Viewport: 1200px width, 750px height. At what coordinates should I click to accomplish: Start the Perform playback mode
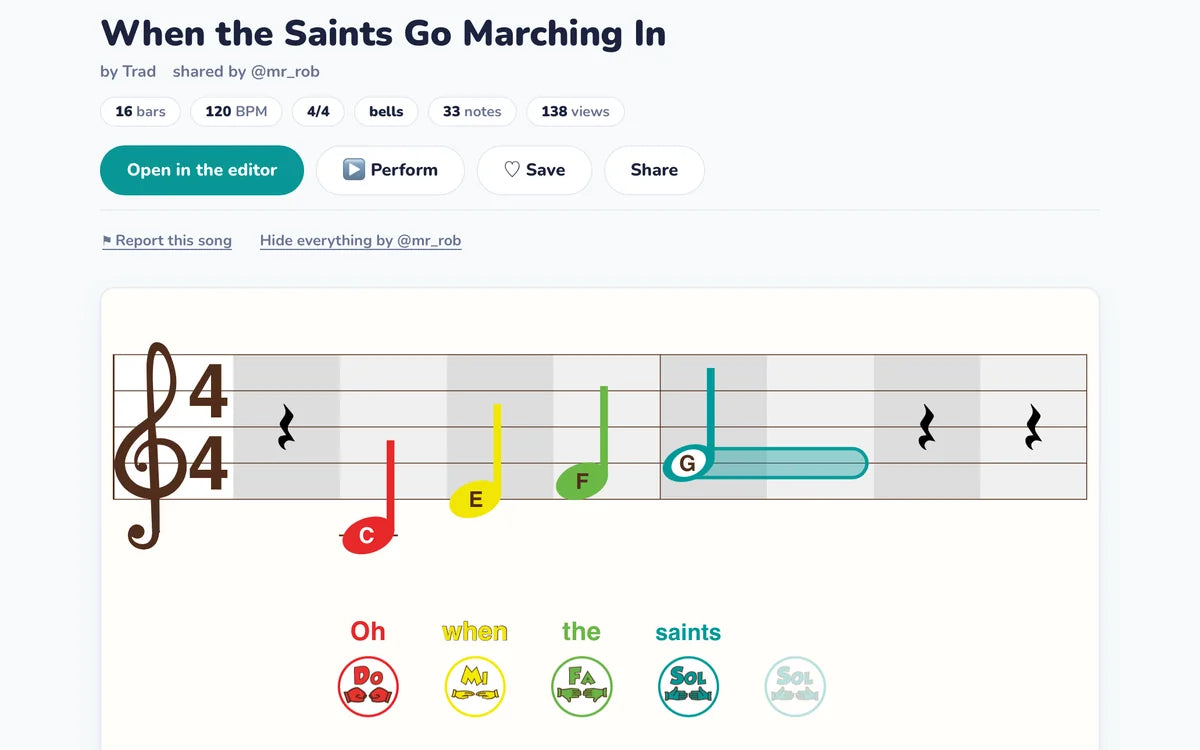pos(390,170)
